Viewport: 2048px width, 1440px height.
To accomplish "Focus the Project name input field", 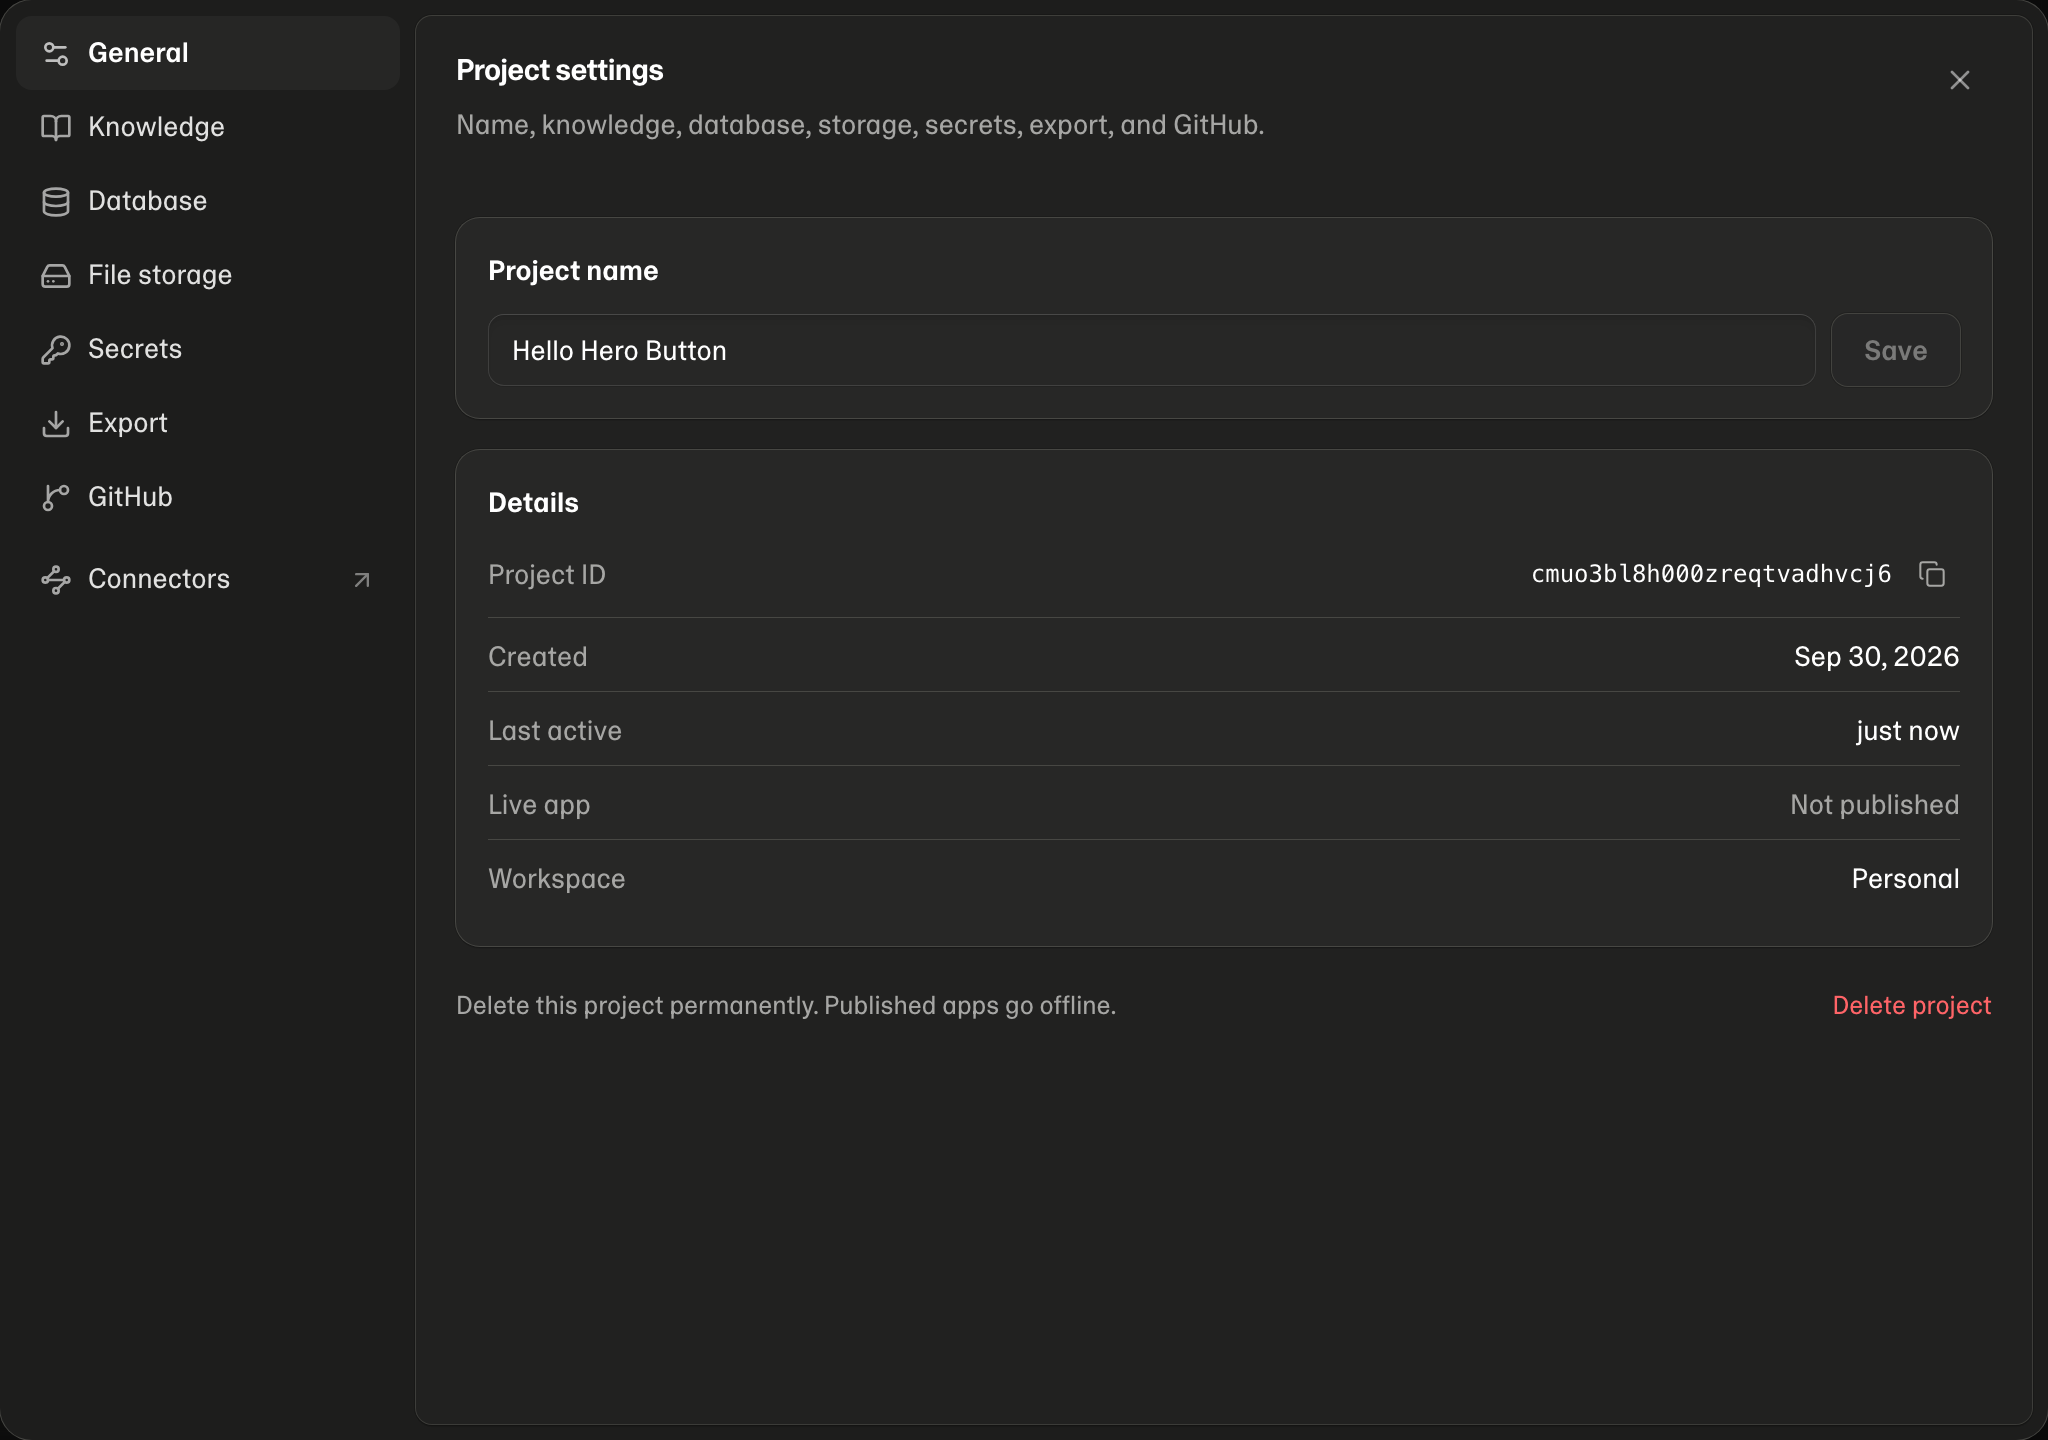I will (1151, 350).
